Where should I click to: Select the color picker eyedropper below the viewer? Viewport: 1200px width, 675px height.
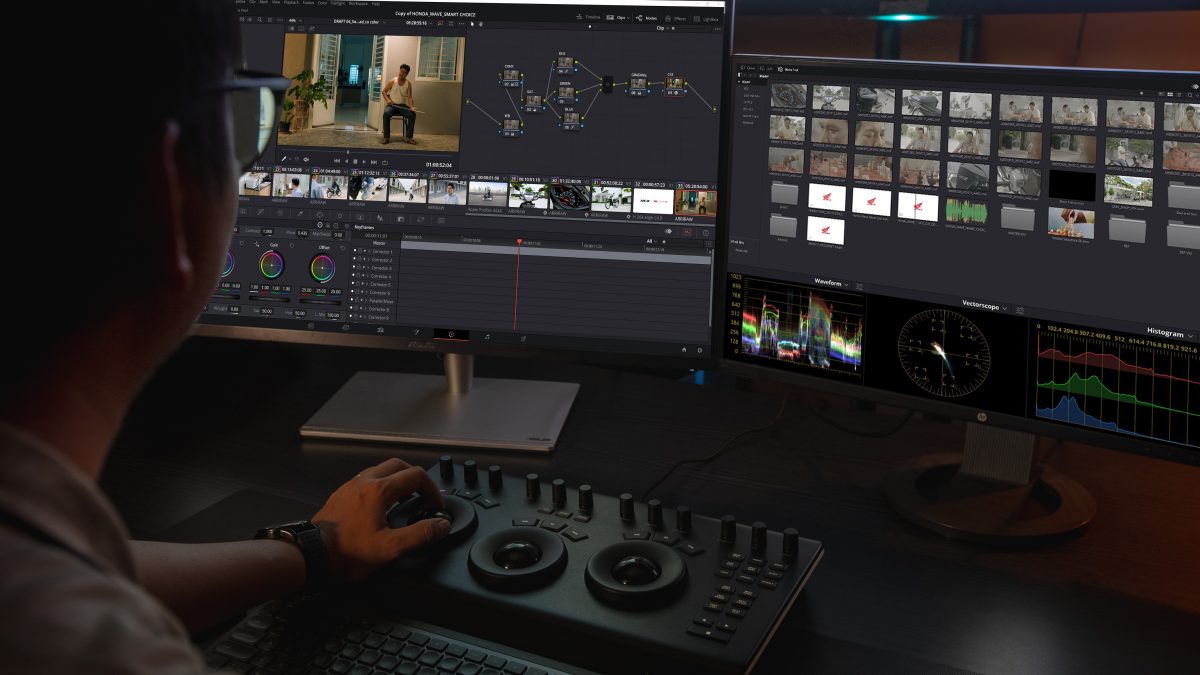(284, 159)
